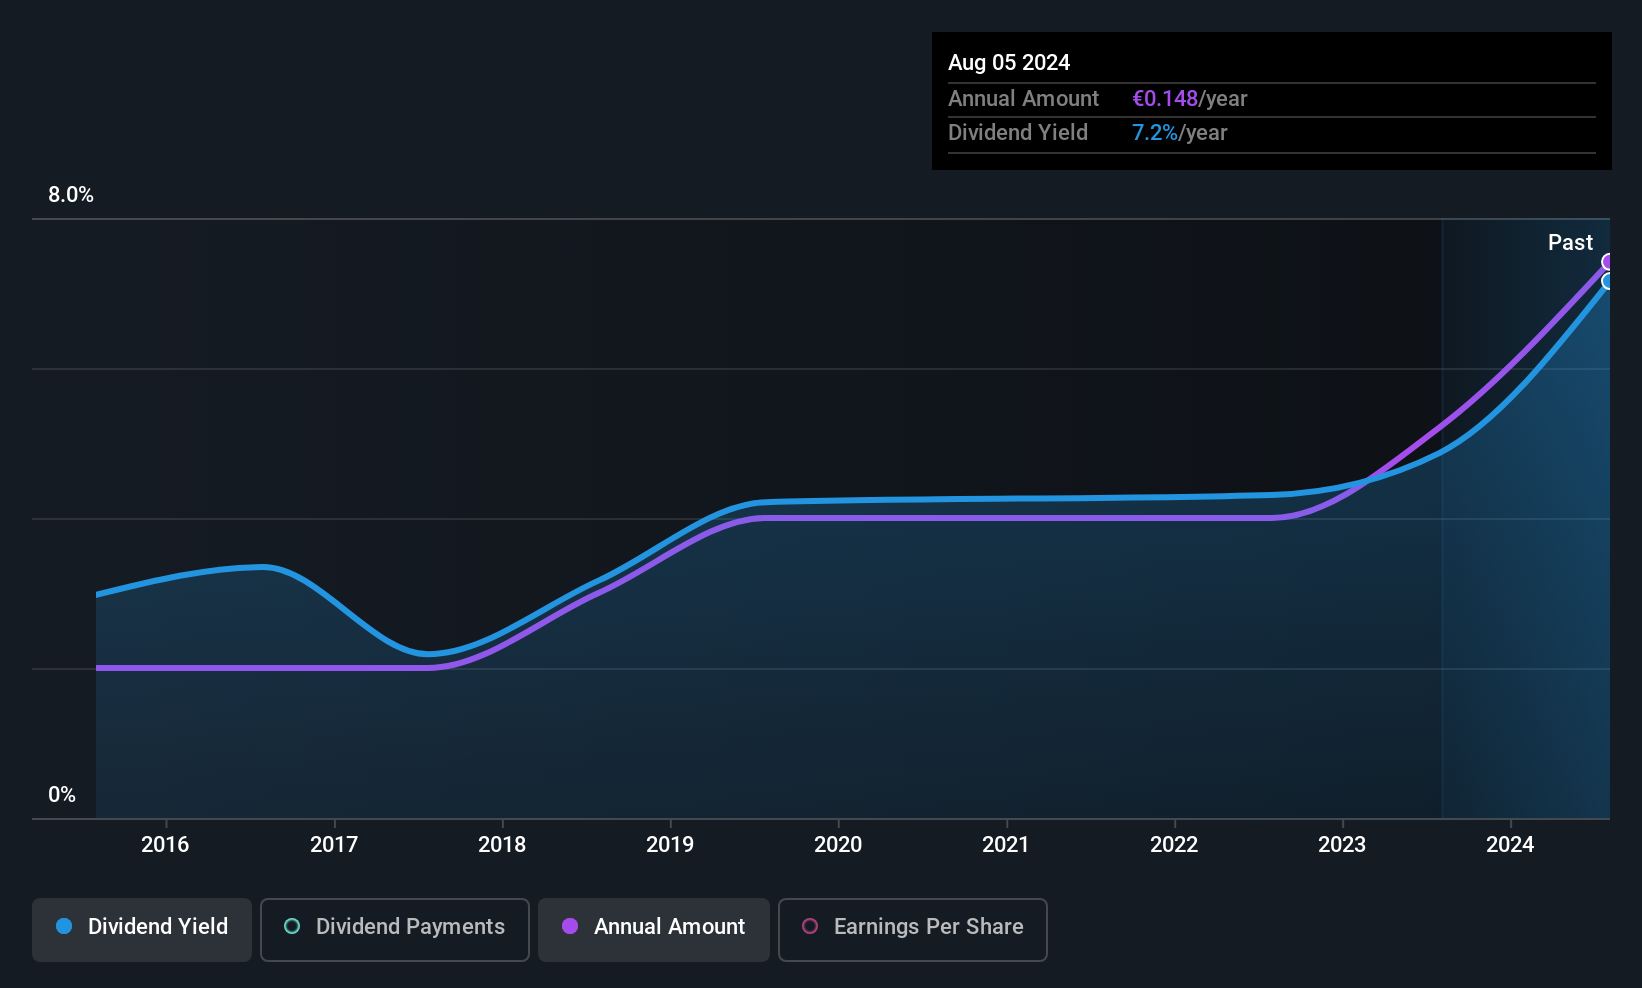
Task: Click the blue Dividend Yield legend dot
Action: (x=64, y=926)
